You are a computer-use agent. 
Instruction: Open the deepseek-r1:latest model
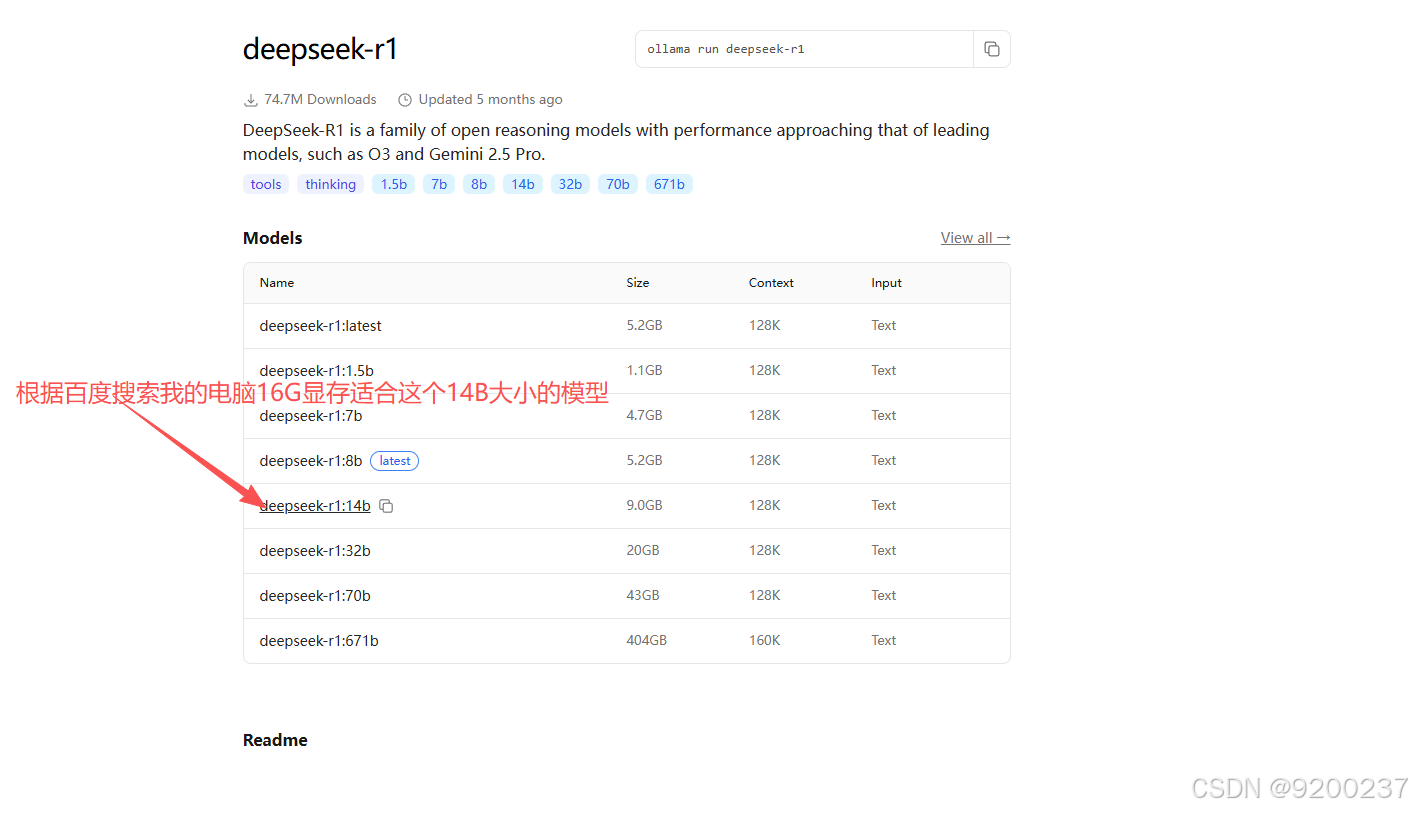pos(320,326)
